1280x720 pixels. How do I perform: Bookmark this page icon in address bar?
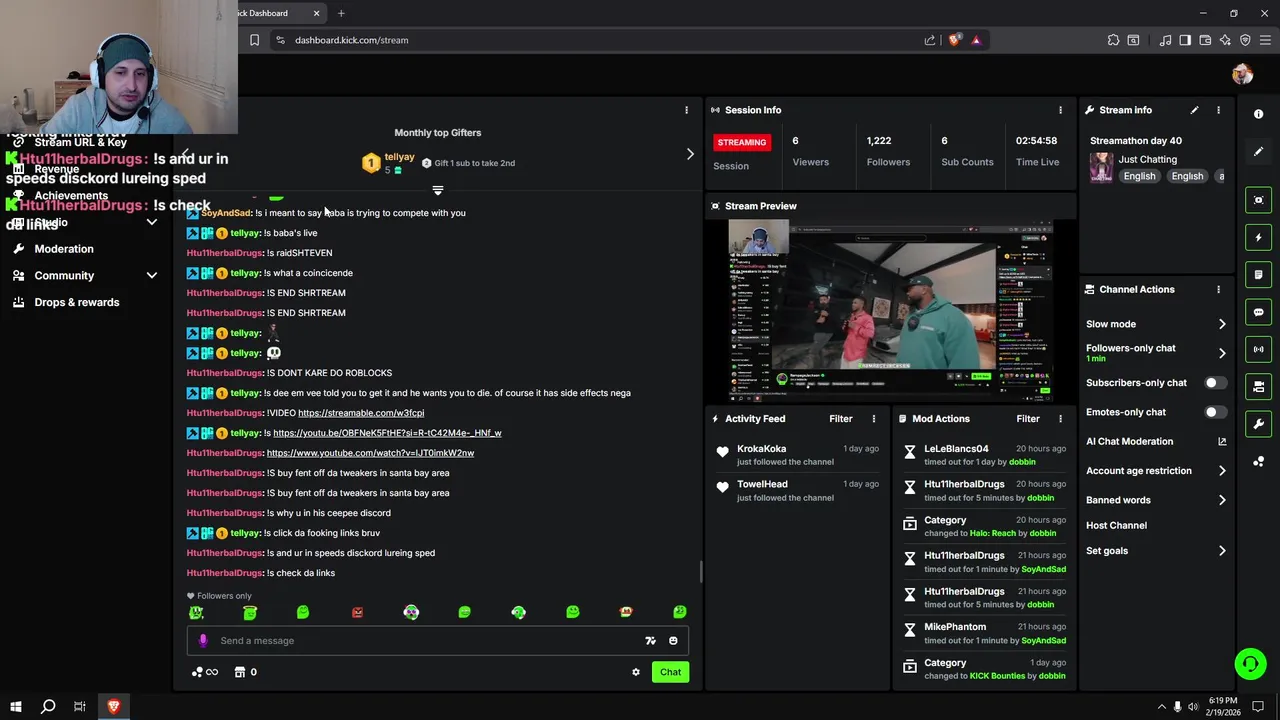click(x=254, y=40)
